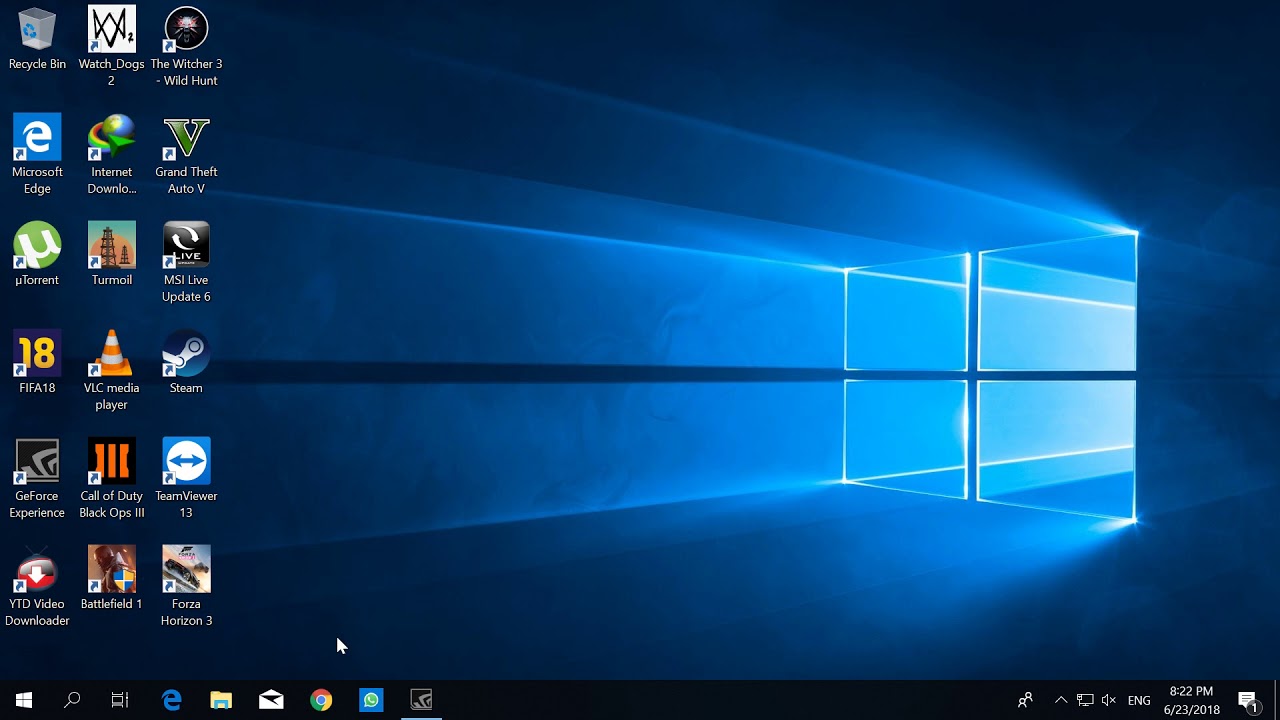1280x720 pixels.
Task: Launch Edge from the taskbar
Action: pos(172,700)
